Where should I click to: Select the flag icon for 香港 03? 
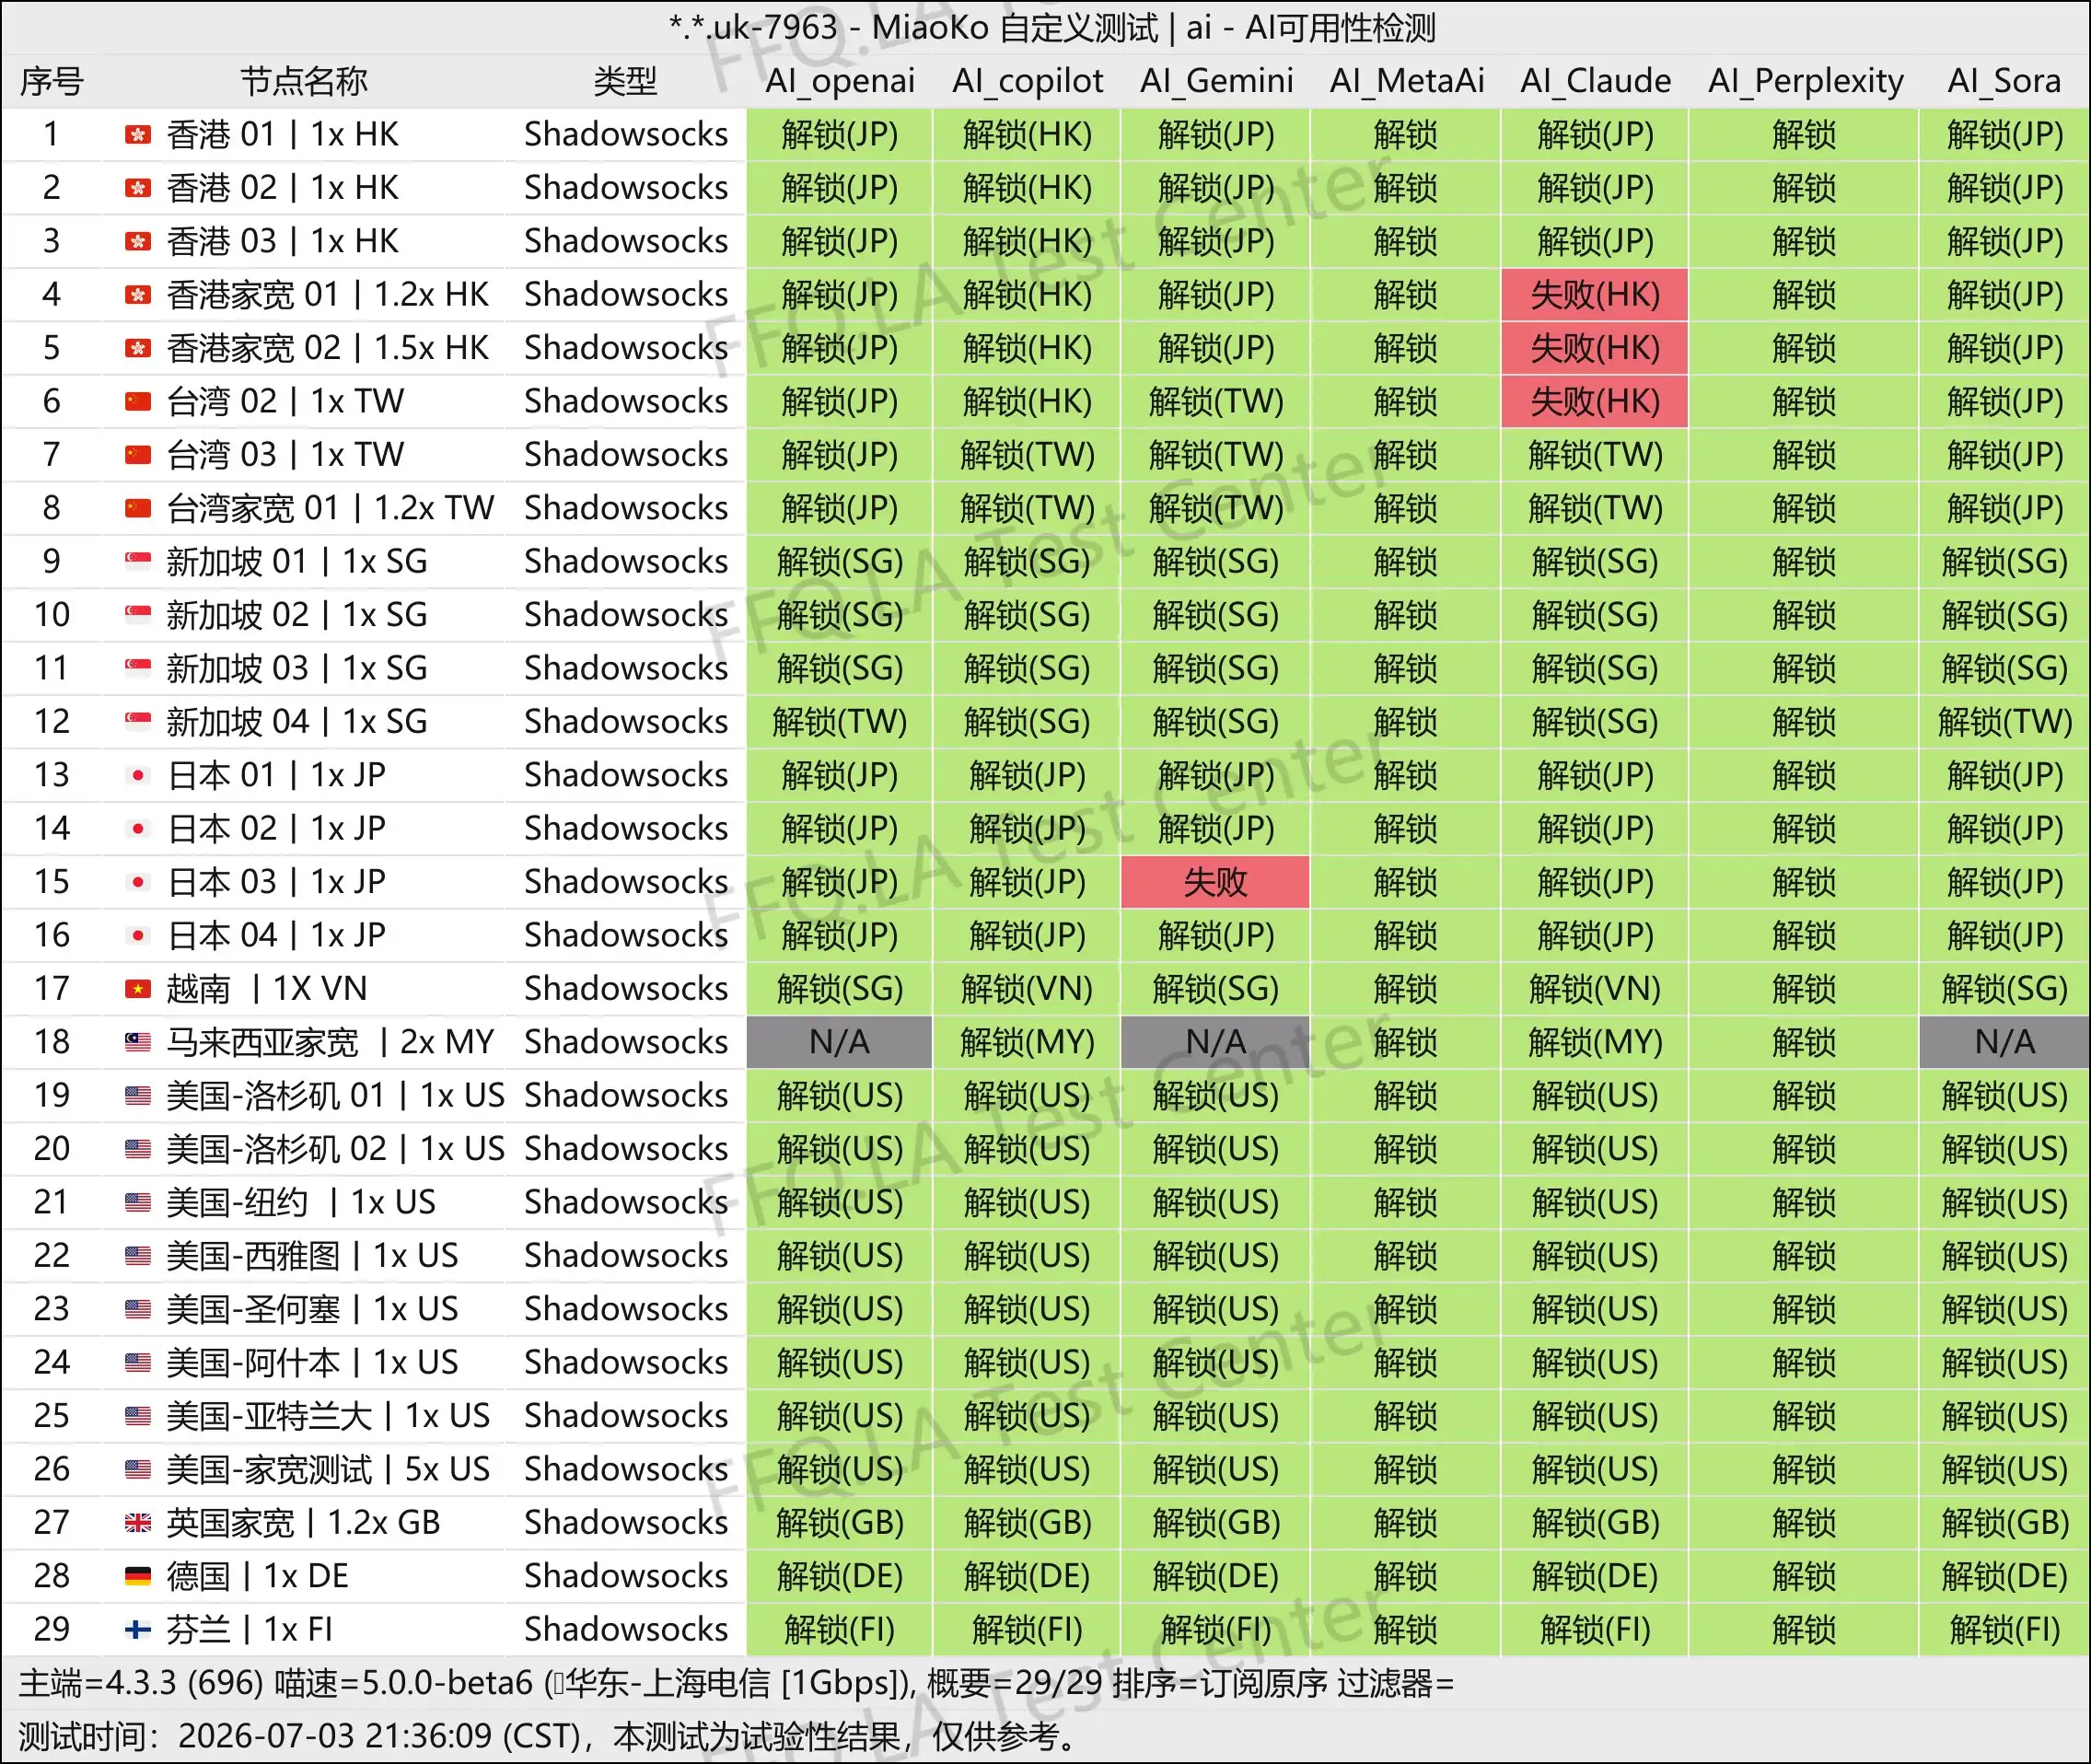click(x=138, y=241)
